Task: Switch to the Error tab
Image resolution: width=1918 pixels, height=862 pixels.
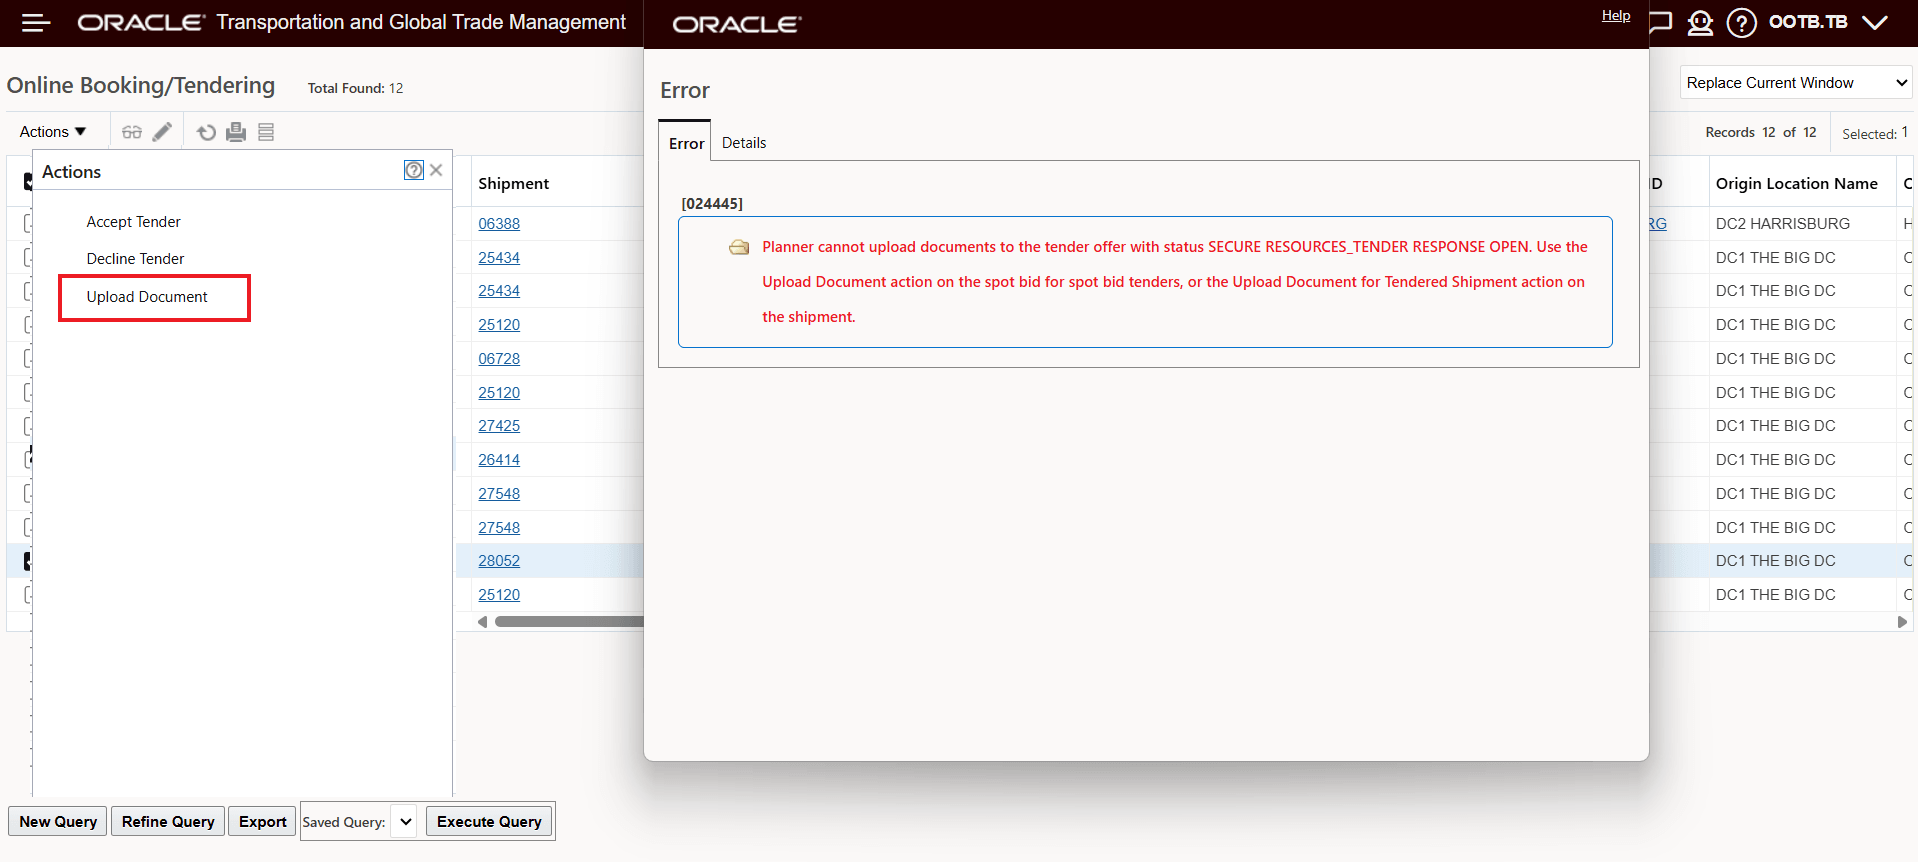Action: [x=686, y=143]
